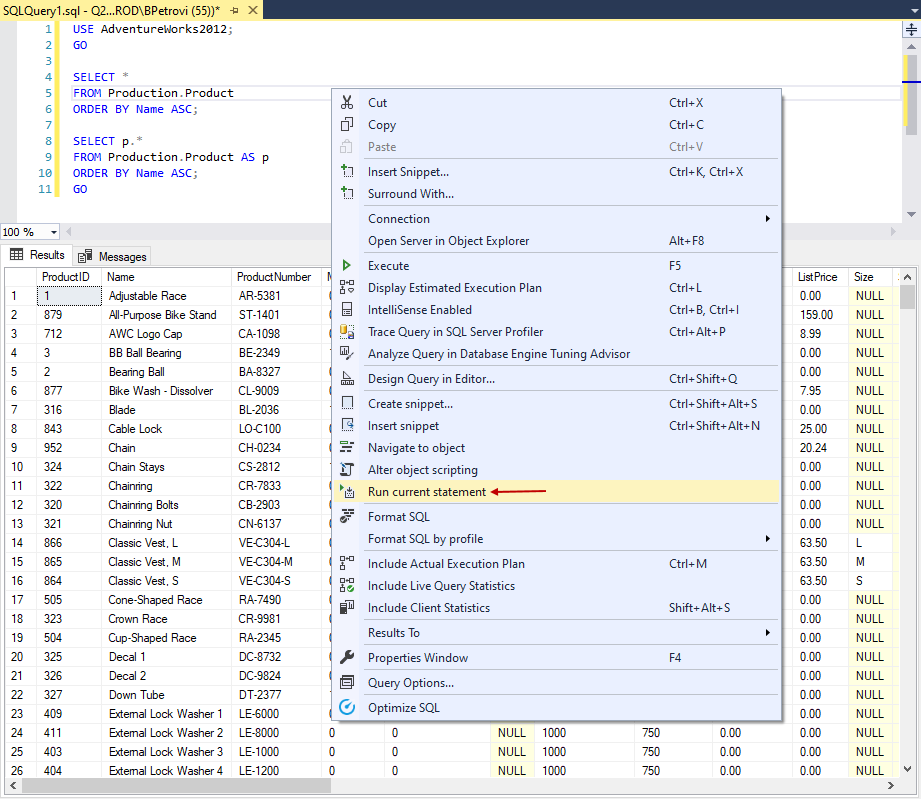
Task: Click the Properties Window wrench icon
Action: click(x=347, y=657)
